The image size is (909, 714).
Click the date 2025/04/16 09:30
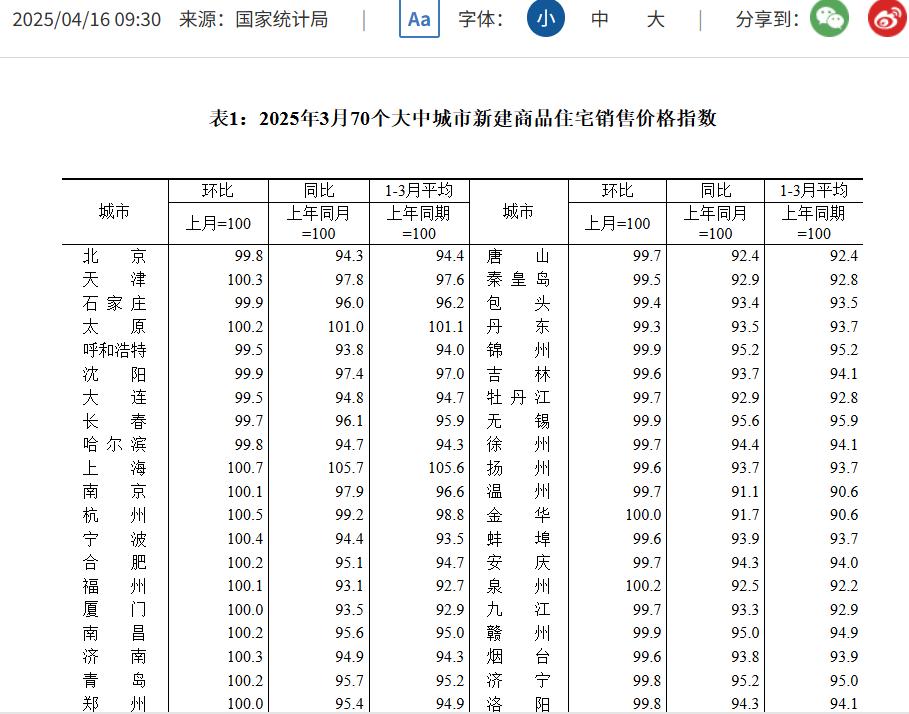tap(87, 19)
